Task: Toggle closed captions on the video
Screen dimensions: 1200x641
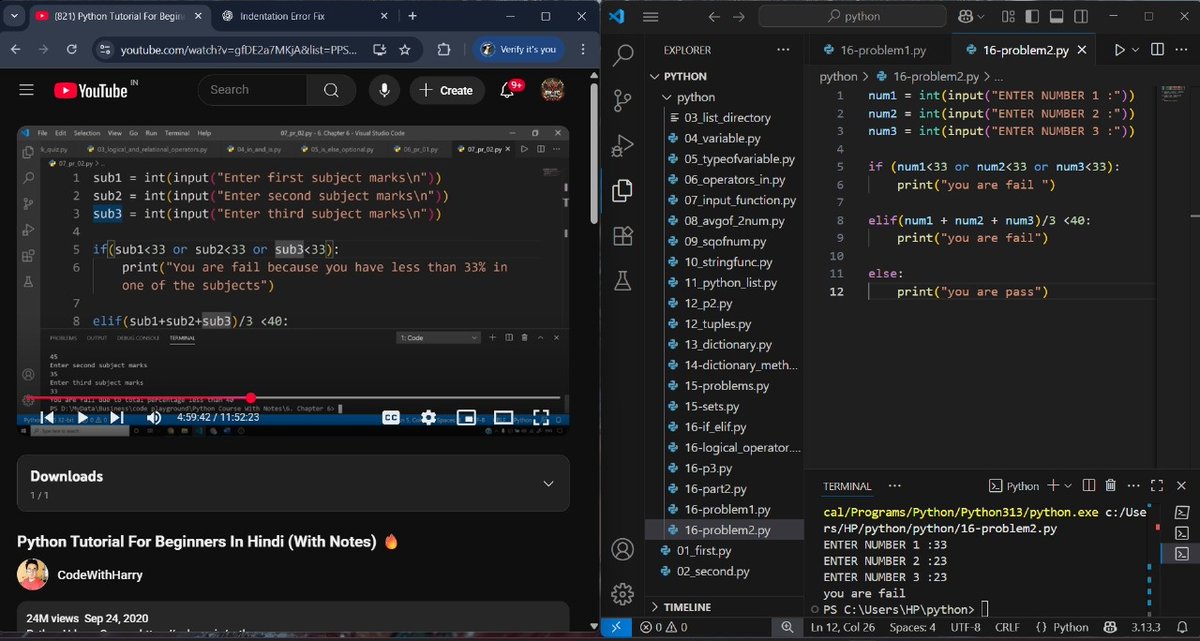Action: pyautogui.click(x=390, y=417)
